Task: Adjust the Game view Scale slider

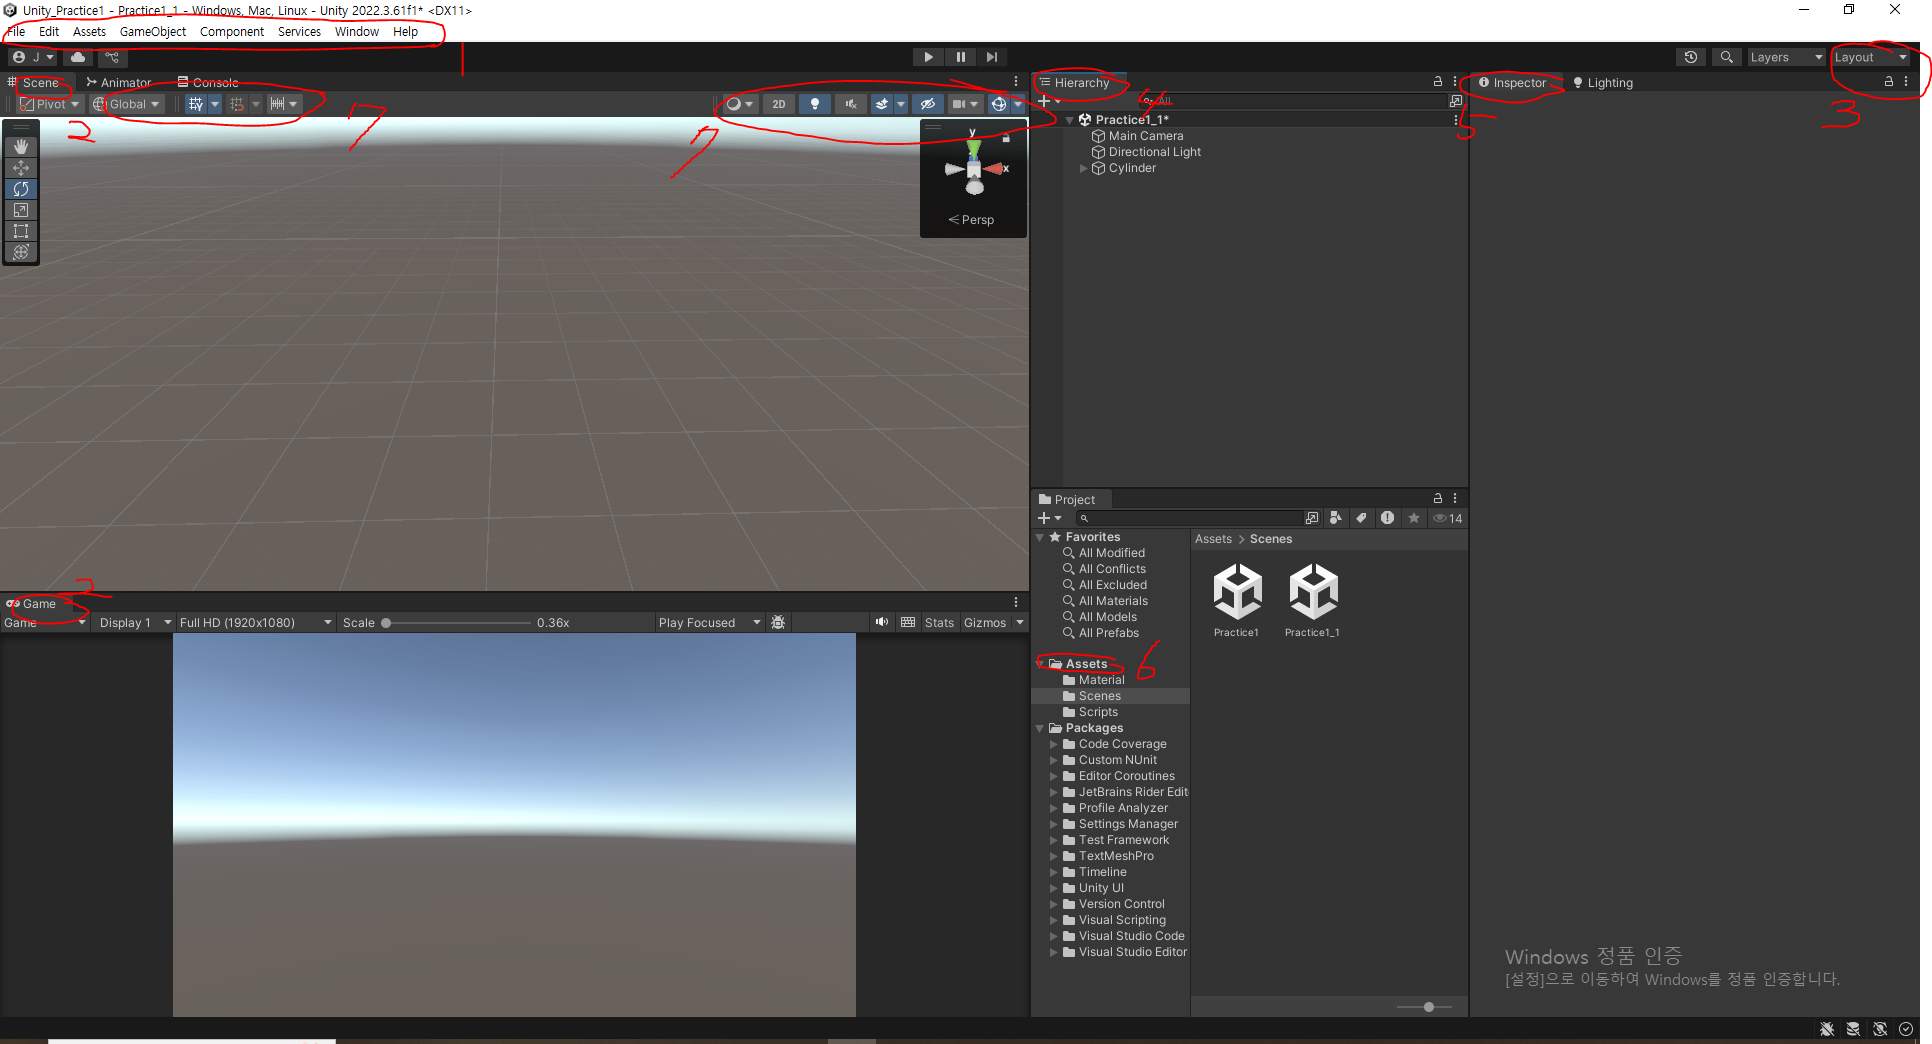Action: click(458, 622)
